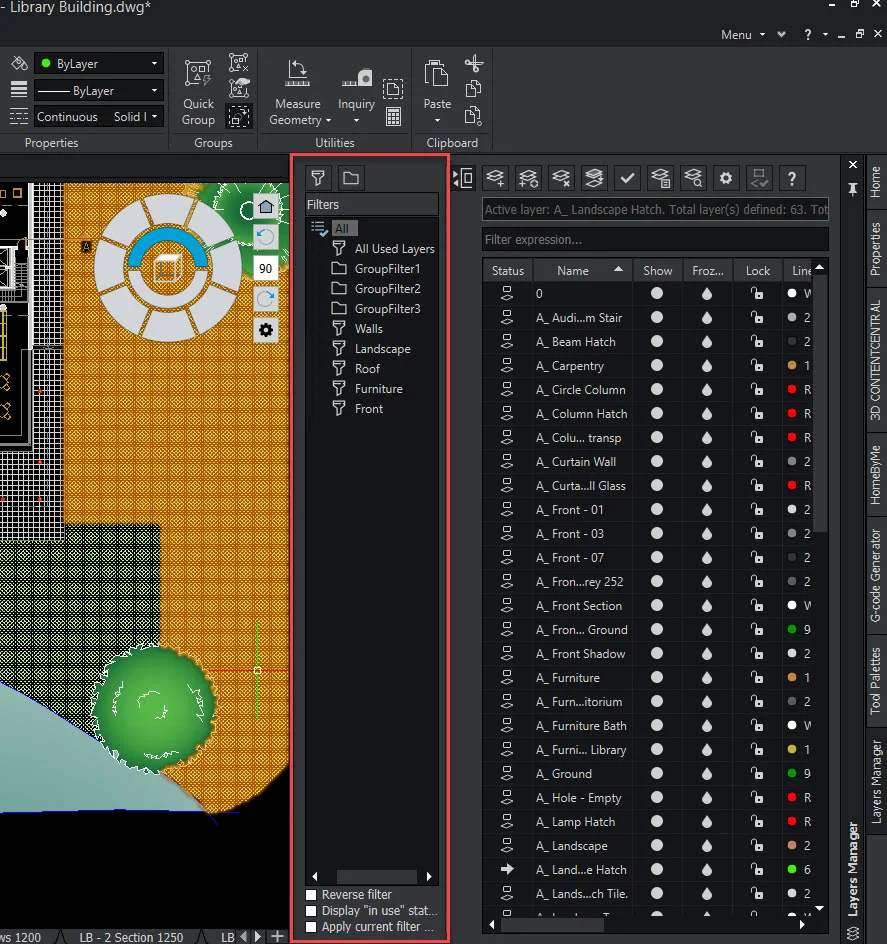This screenshot has width=887, height=944.
Task: Select the Landscape filter in tree
Action: pyautogui.click(x=382, y=349)
